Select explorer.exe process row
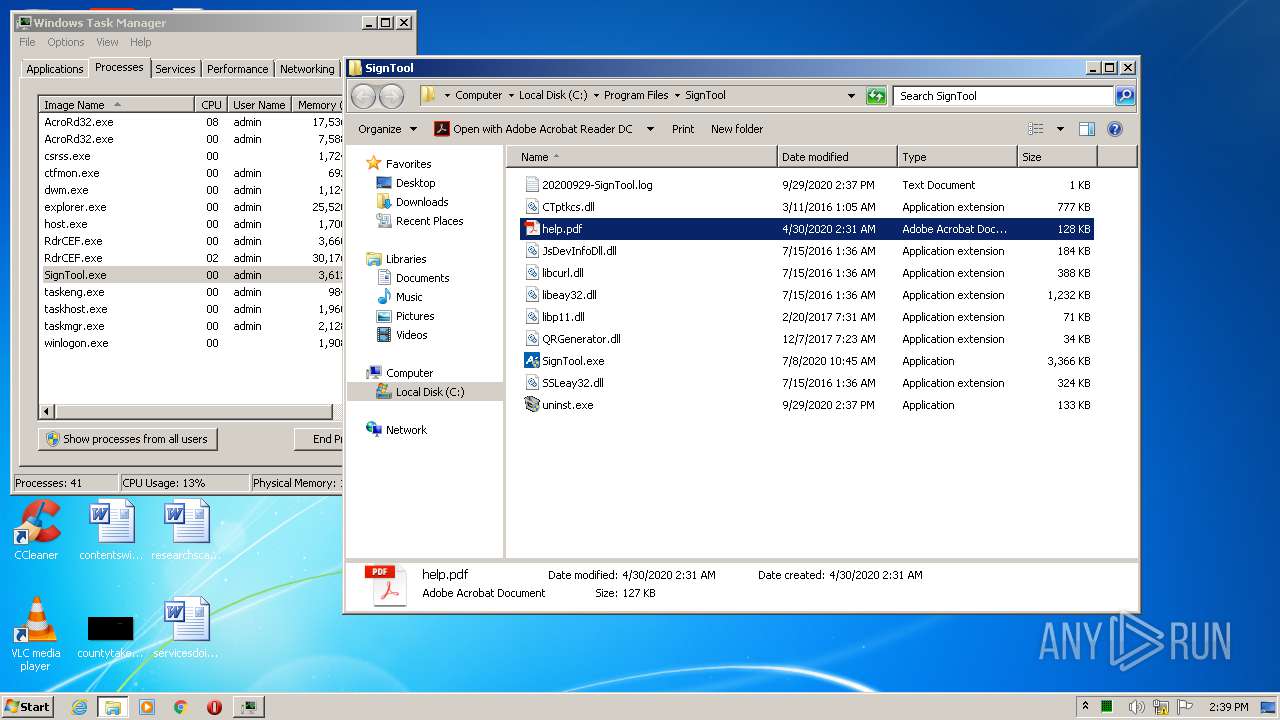 pyautogui.click(x=190, y=207)
